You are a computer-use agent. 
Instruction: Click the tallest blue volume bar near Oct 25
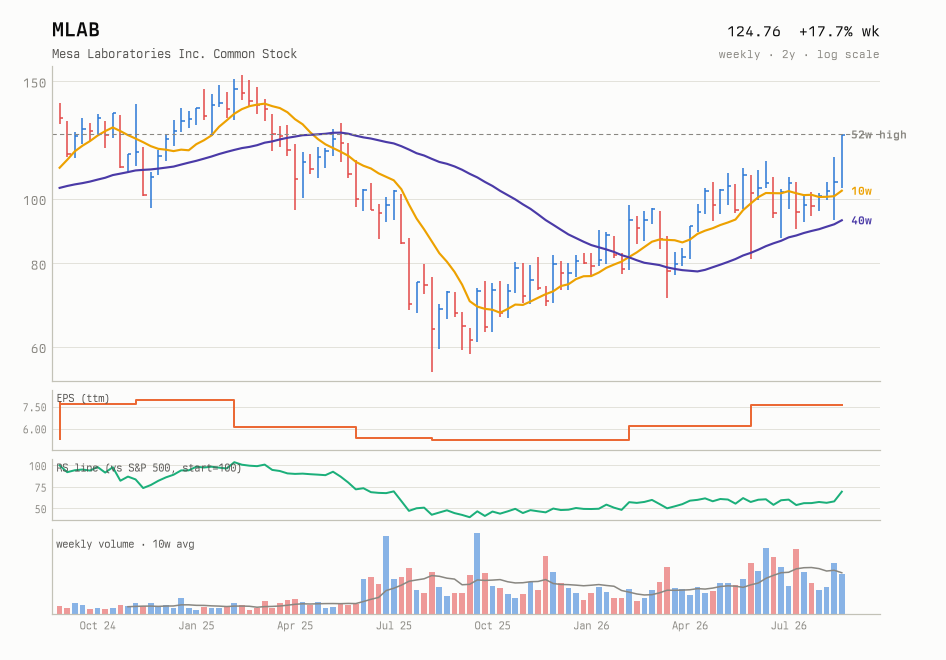tap(477, 574)
